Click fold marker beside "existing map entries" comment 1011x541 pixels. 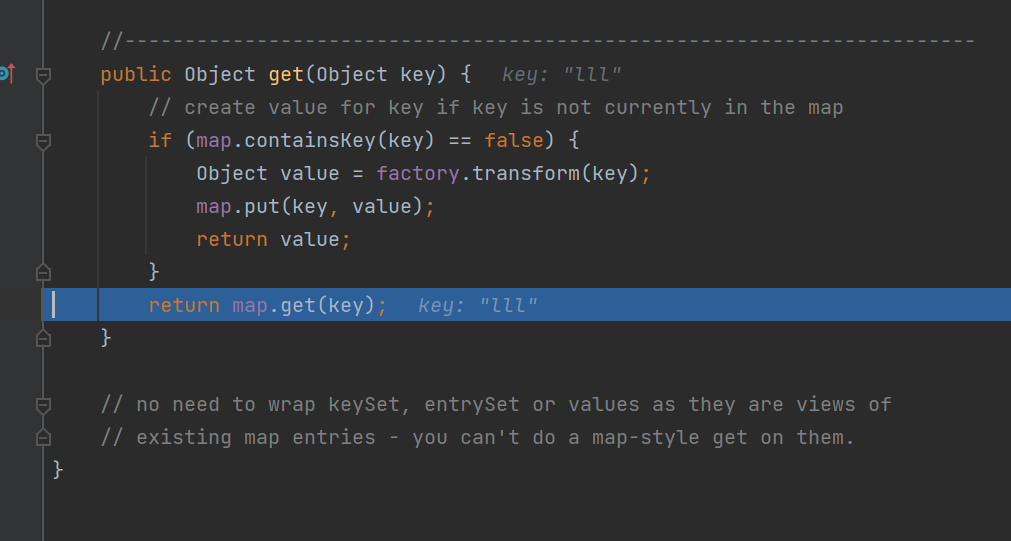pos(43,438)
